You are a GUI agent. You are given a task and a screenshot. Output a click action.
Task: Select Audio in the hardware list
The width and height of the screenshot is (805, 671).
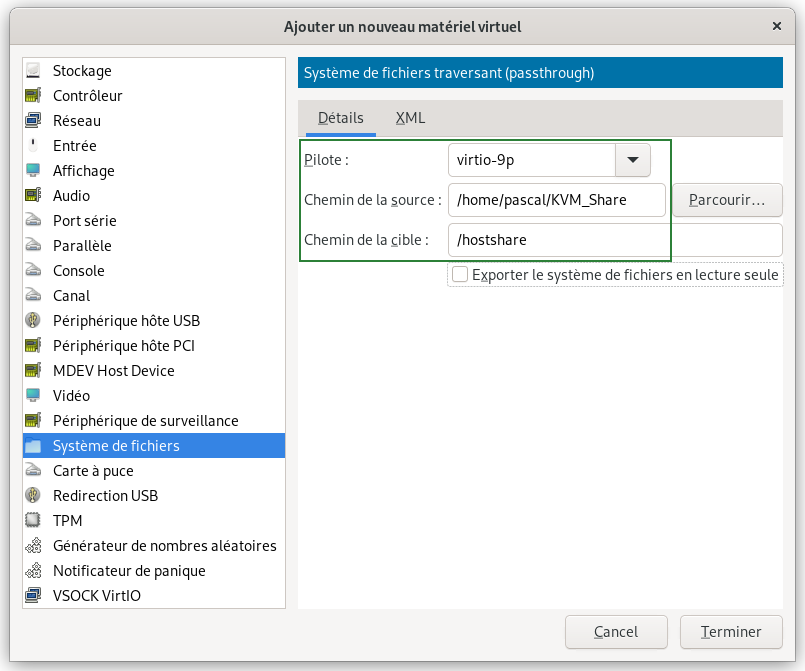[x=154, y=196]
